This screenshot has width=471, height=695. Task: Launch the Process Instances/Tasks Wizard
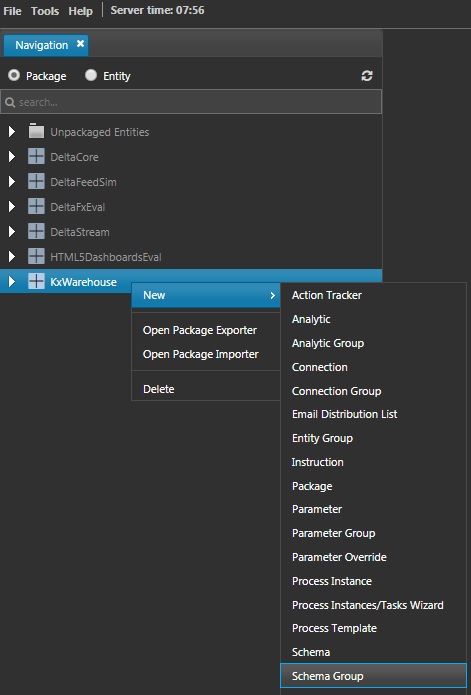click(x=374, y=605)
